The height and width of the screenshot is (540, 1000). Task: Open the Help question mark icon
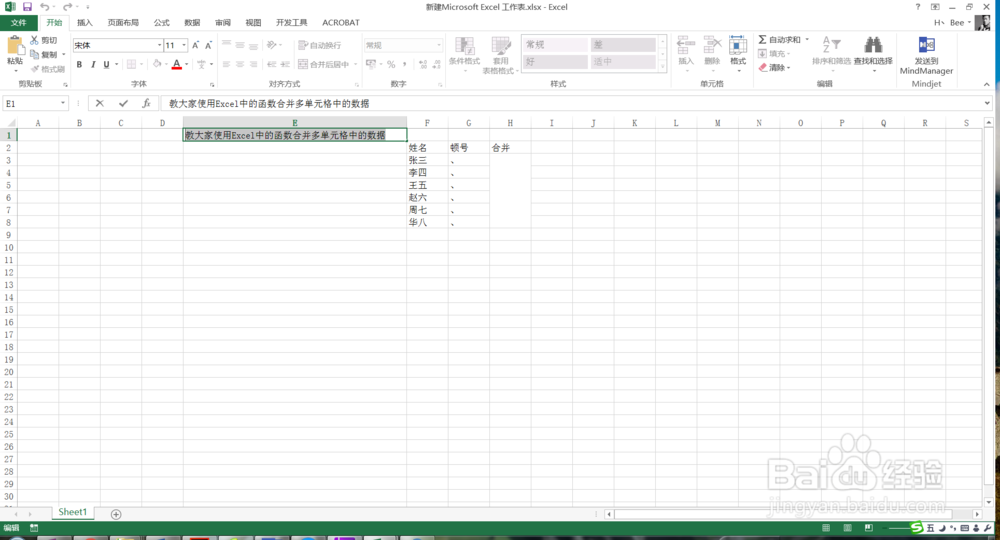coord(918,7)
